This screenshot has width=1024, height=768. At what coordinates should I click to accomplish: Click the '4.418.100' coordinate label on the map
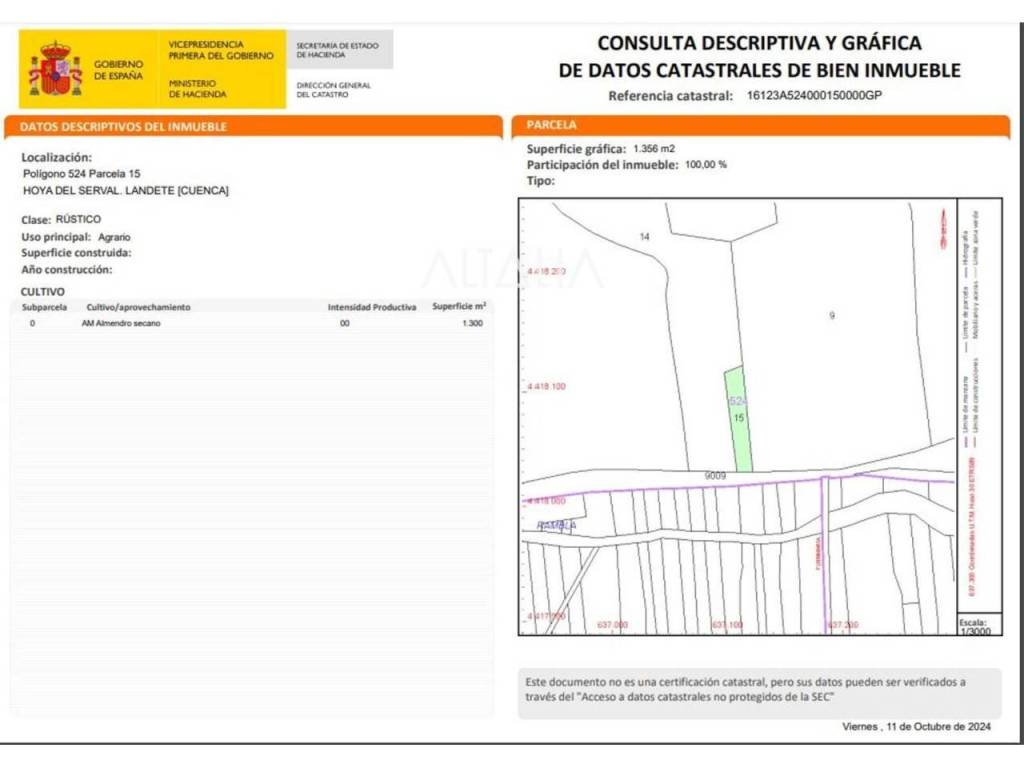tap(547, 387)
